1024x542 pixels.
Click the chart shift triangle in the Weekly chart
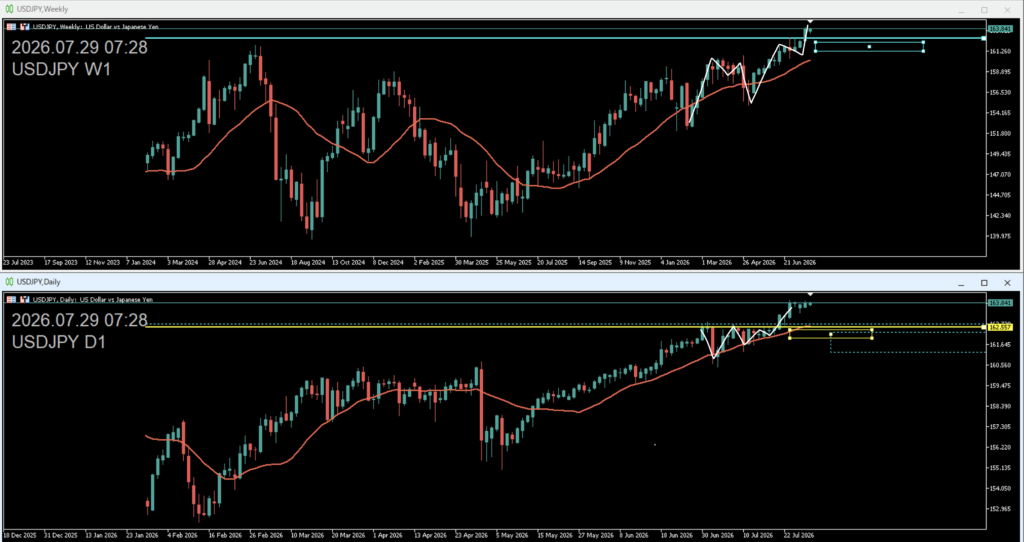810,22
